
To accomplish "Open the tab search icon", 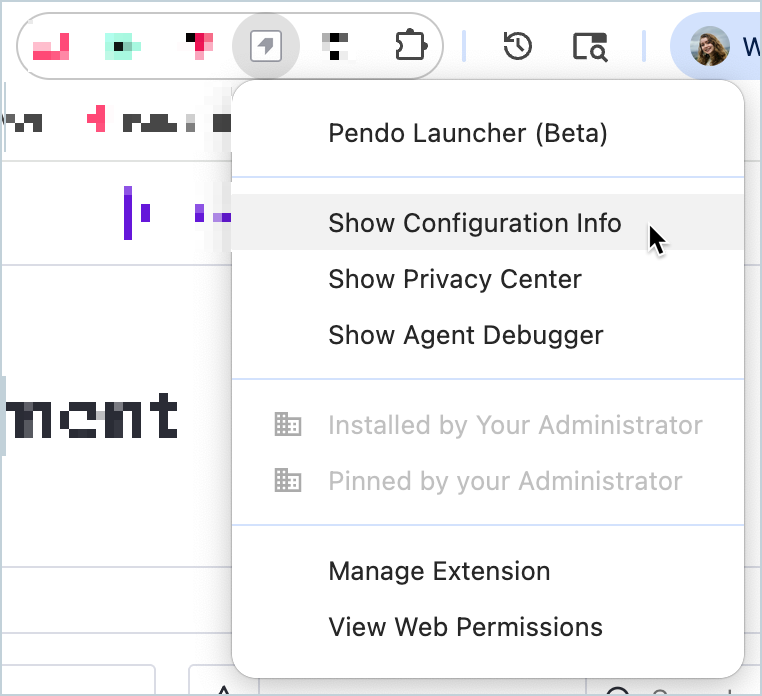I will [590, 47].
